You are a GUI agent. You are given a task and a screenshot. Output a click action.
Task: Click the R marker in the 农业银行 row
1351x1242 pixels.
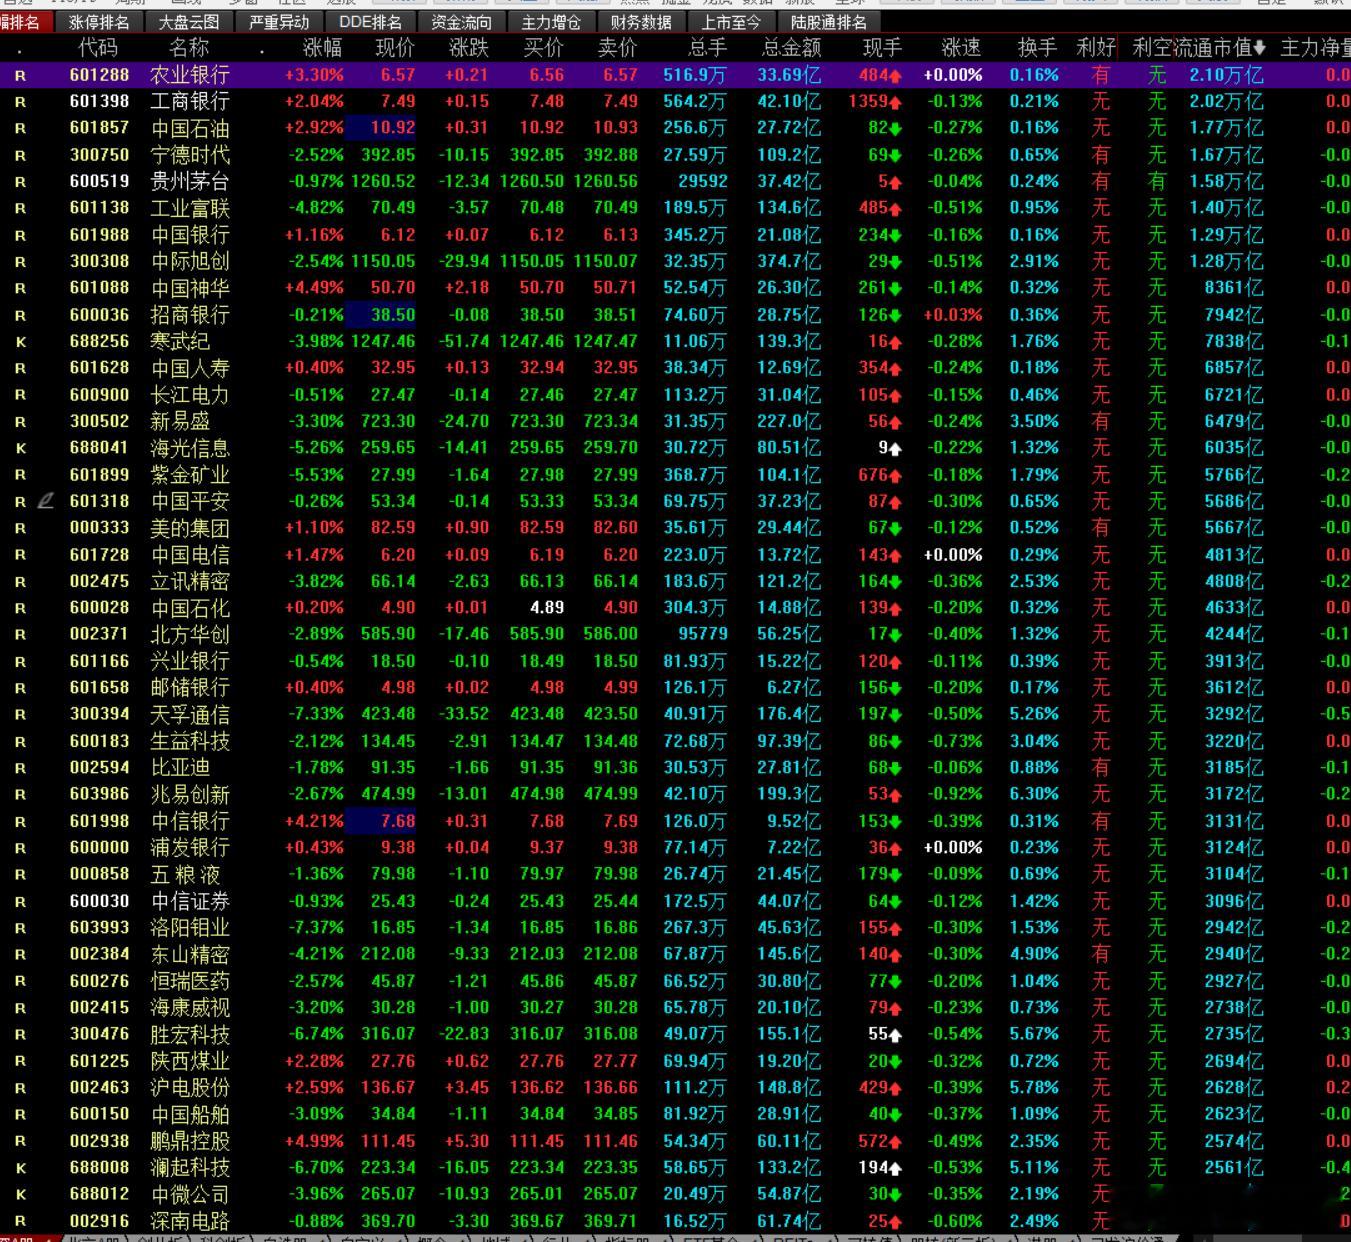pos(21,75)
